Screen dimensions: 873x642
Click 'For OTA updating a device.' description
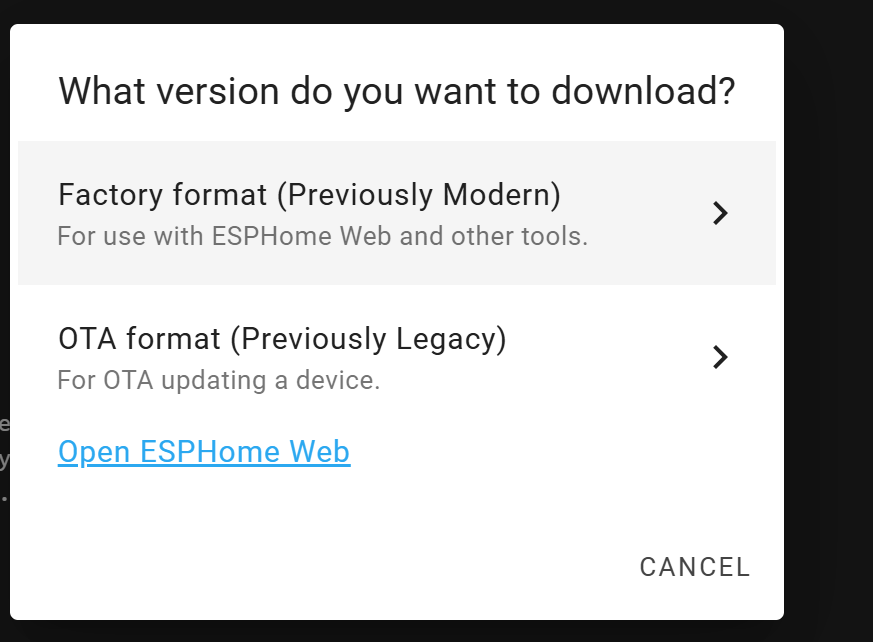coord(218,381)
